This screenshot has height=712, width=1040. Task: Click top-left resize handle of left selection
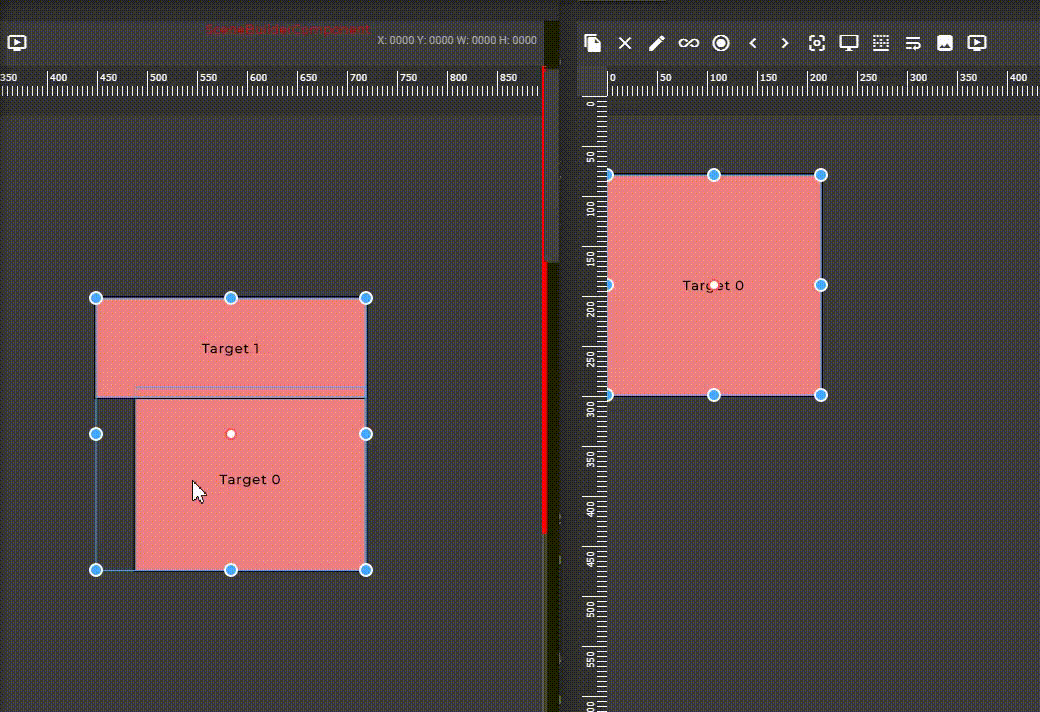tap(96, 298)
